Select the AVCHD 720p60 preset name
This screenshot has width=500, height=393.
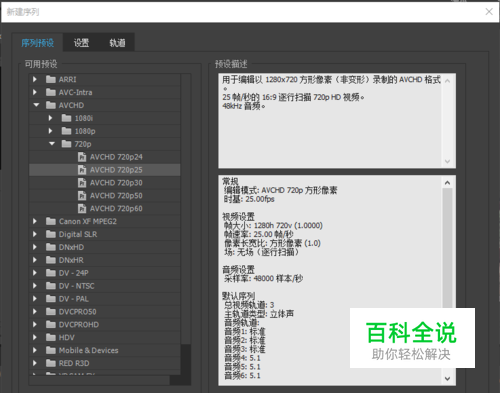116,209
